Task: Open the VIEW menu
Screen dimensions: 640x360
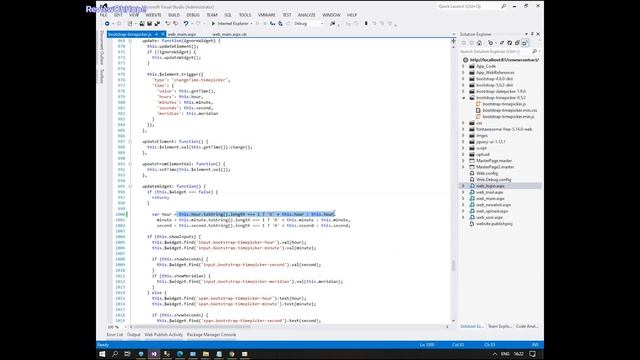Action: pos(134,15)
